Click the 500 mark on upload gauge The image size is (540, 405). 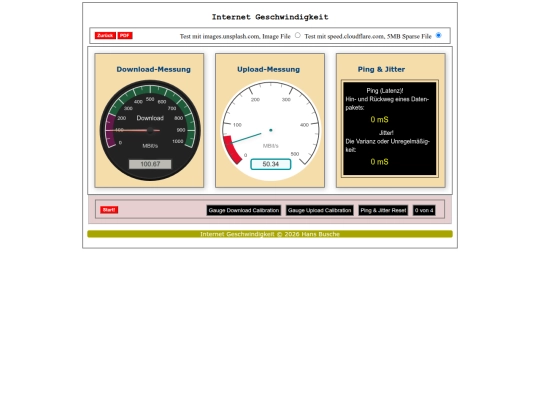coord(295,154)
